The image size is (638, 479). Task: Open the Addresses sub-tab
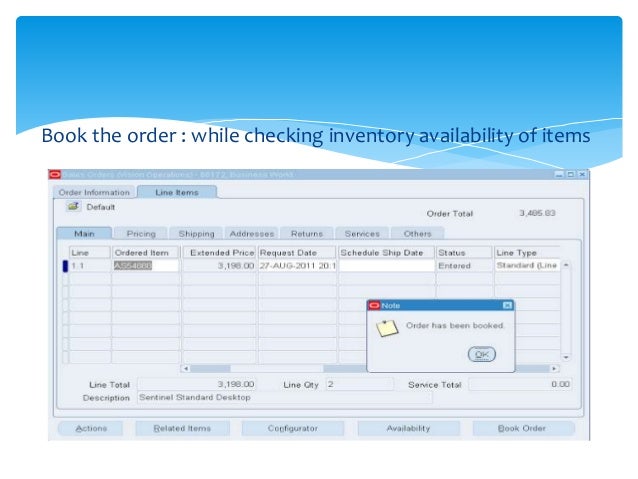252,234
